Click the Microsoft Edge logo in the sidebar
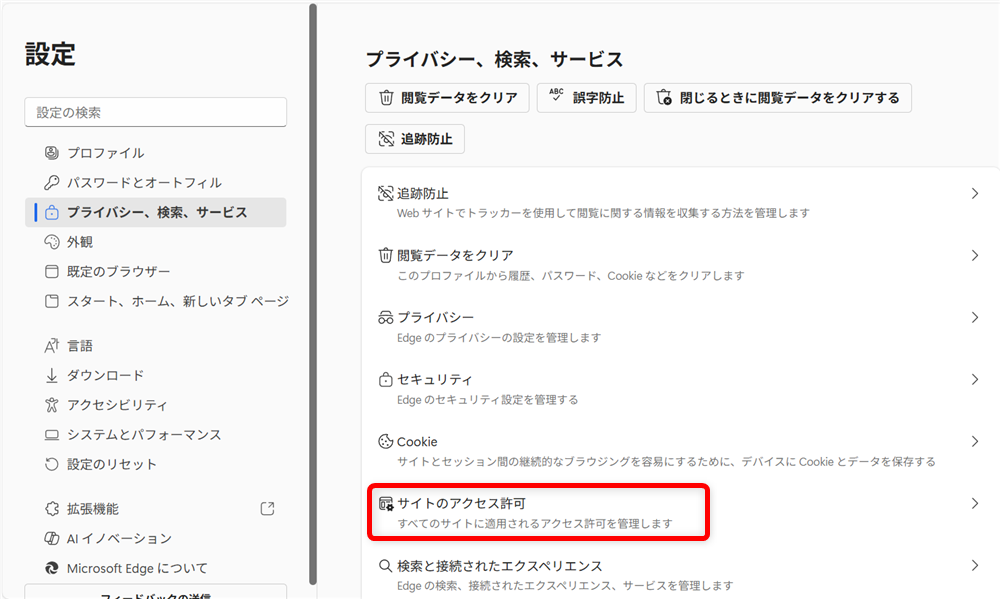 [51, 567]
